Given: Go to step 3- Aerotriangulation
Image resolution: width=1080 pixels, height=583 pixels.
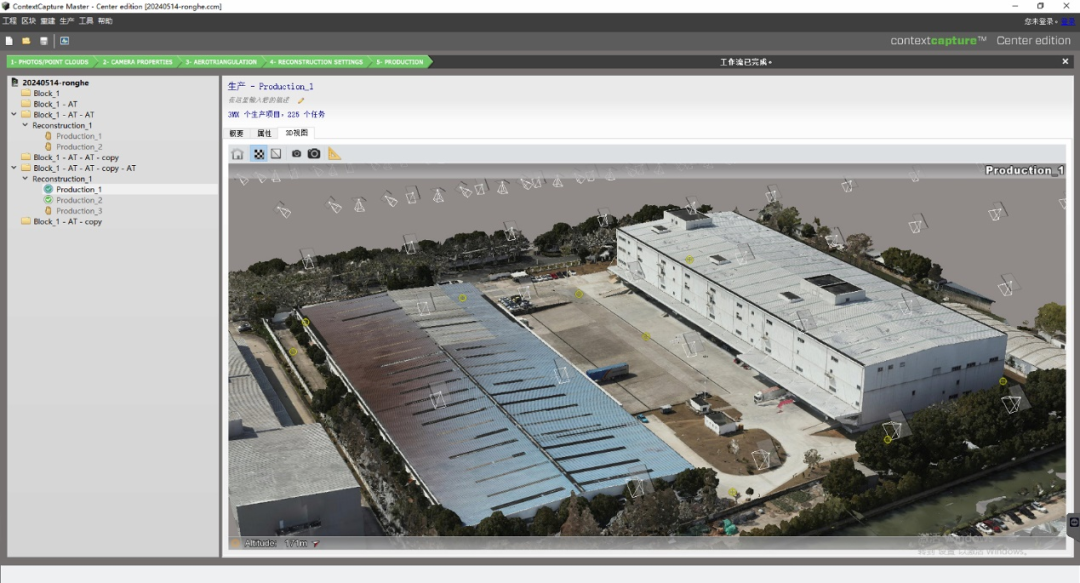Looking at the screenshot, I should coord(220,62).
